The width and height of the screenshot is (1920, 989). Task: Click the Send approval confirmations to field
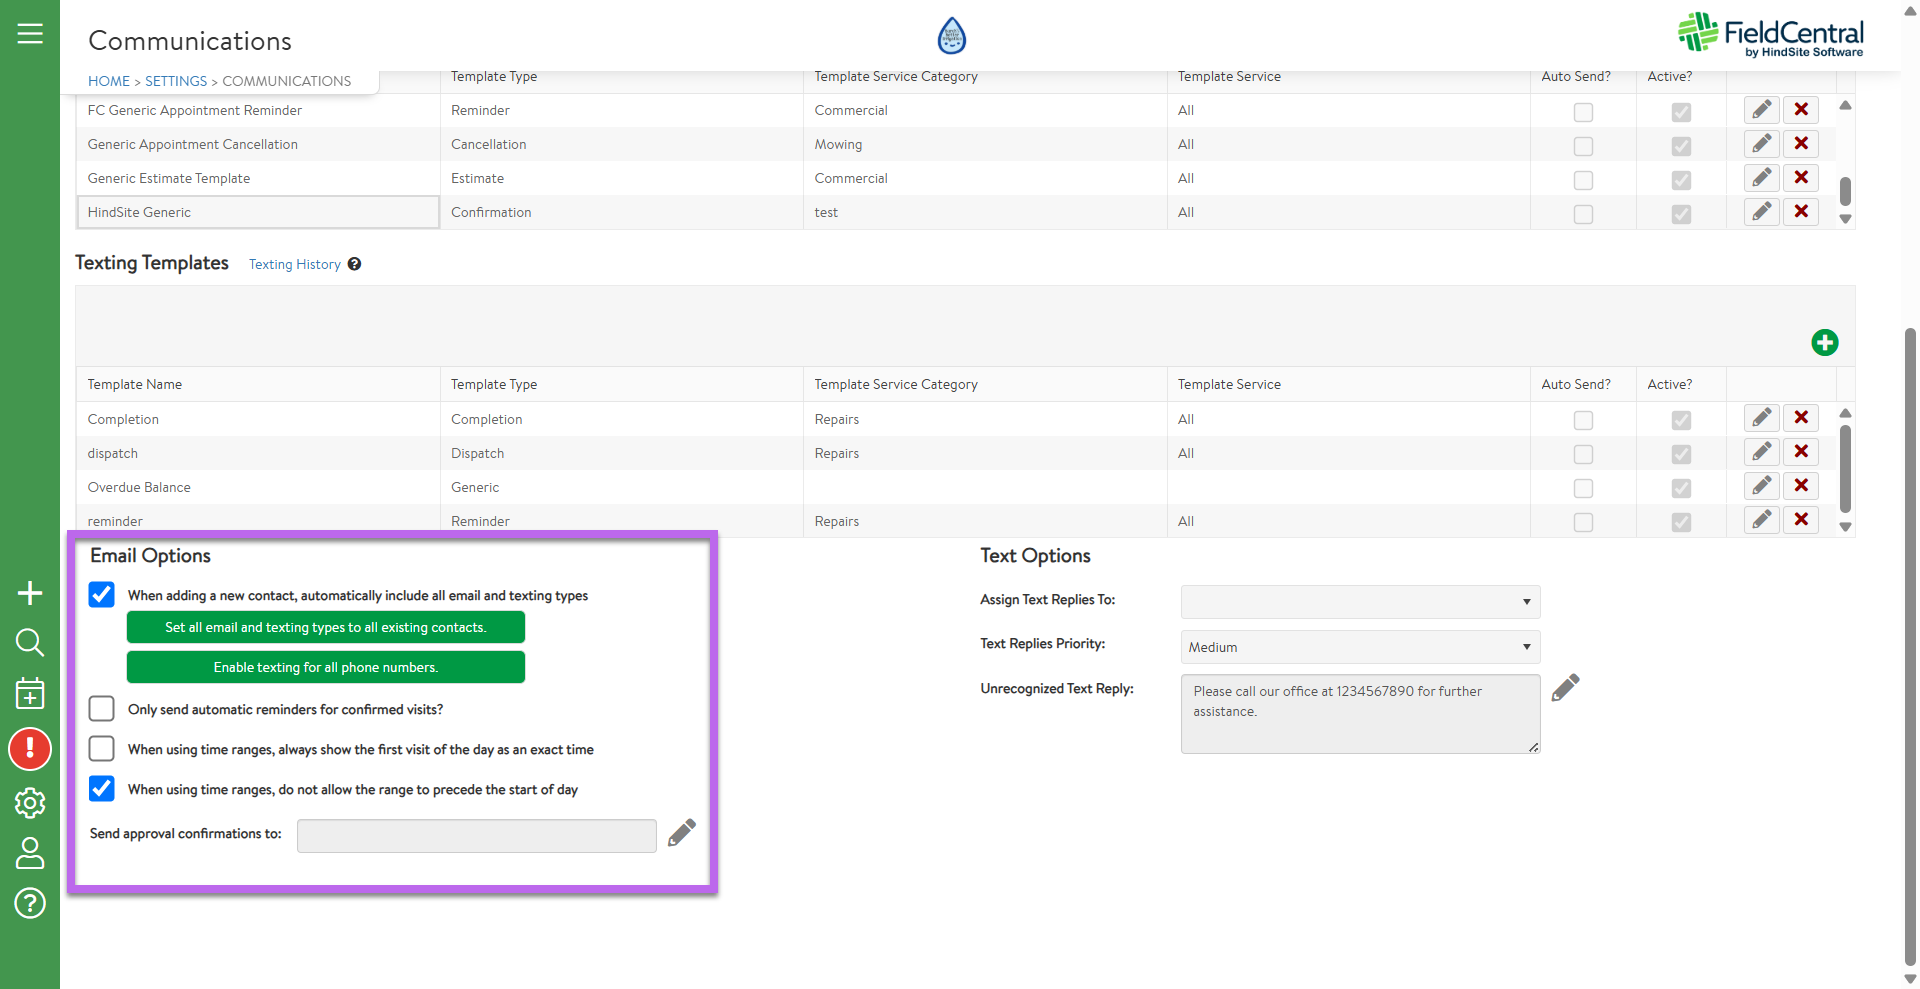click(x=476, y=836)
